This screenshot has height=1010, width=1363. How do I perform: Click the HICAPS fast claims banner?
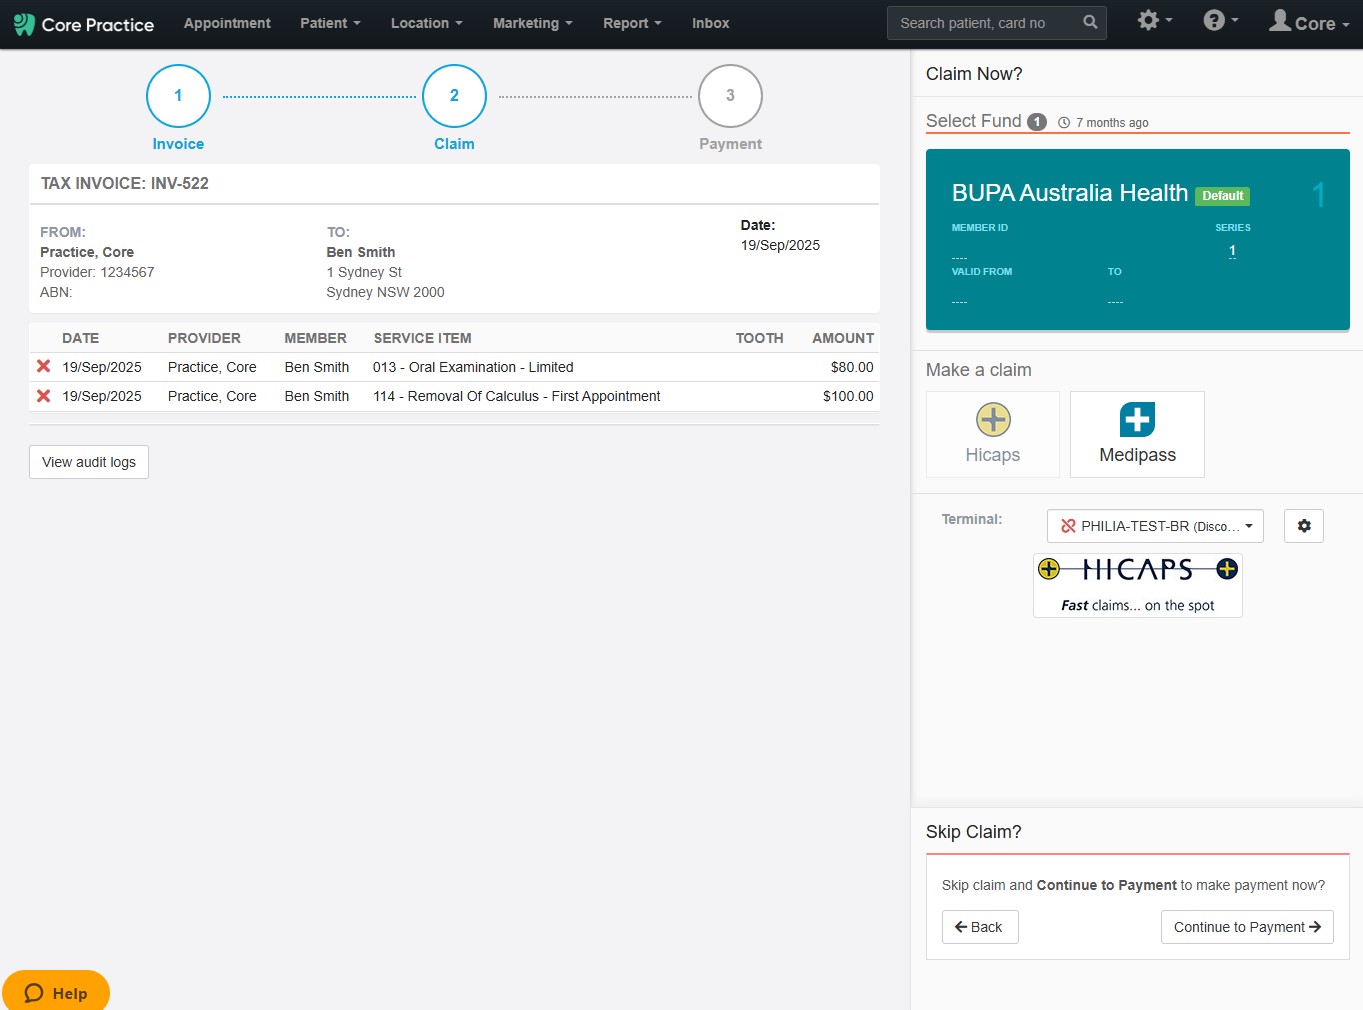(1138, 585)
